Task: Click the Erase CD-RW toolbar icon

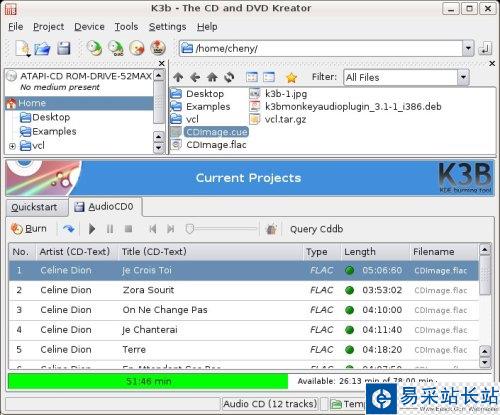Action: [137, 48]
